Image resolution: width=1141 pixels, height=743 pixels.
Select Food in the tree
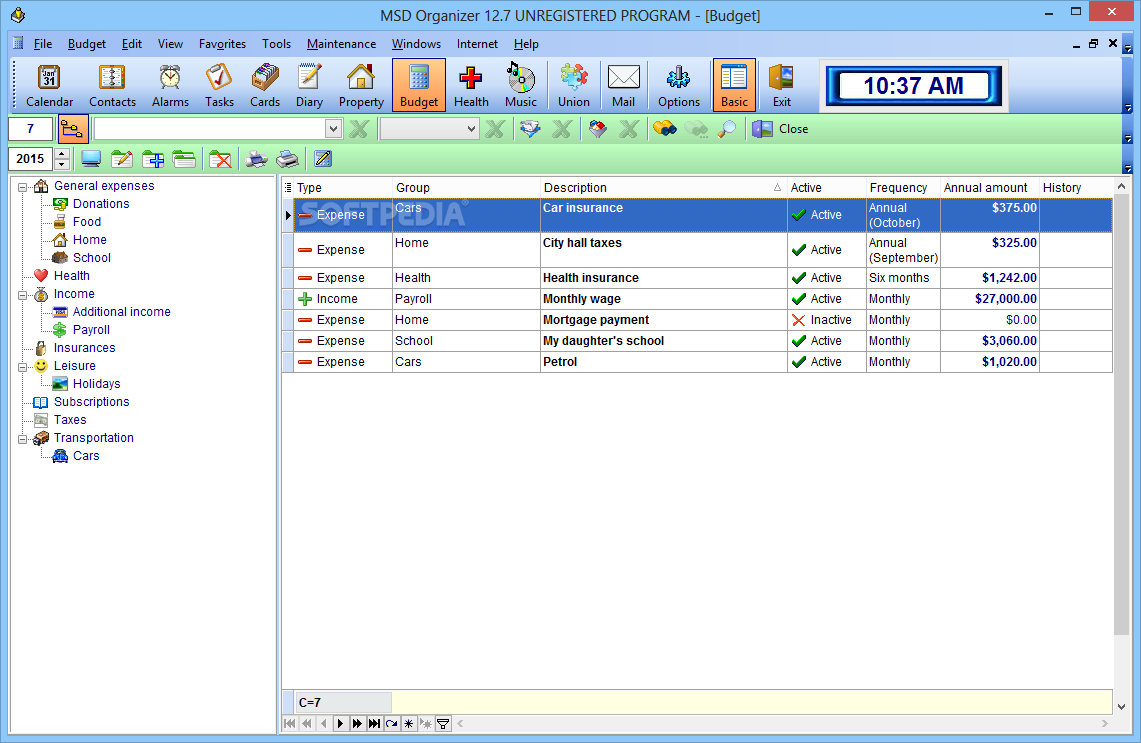coord(87,222)
